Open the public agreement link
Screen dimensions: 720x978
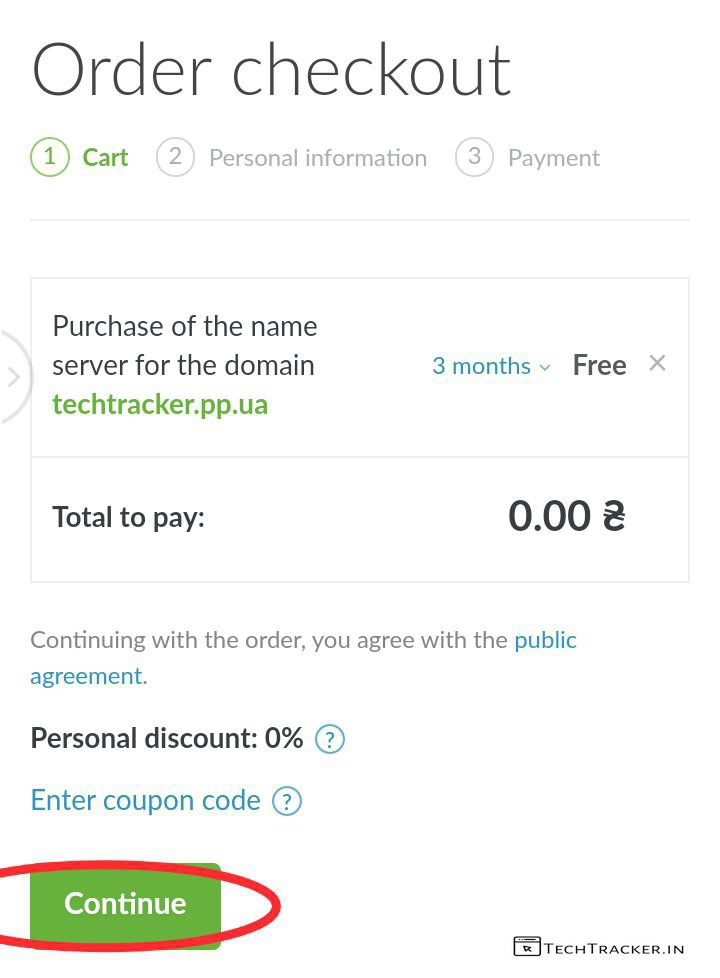point(545,640)
